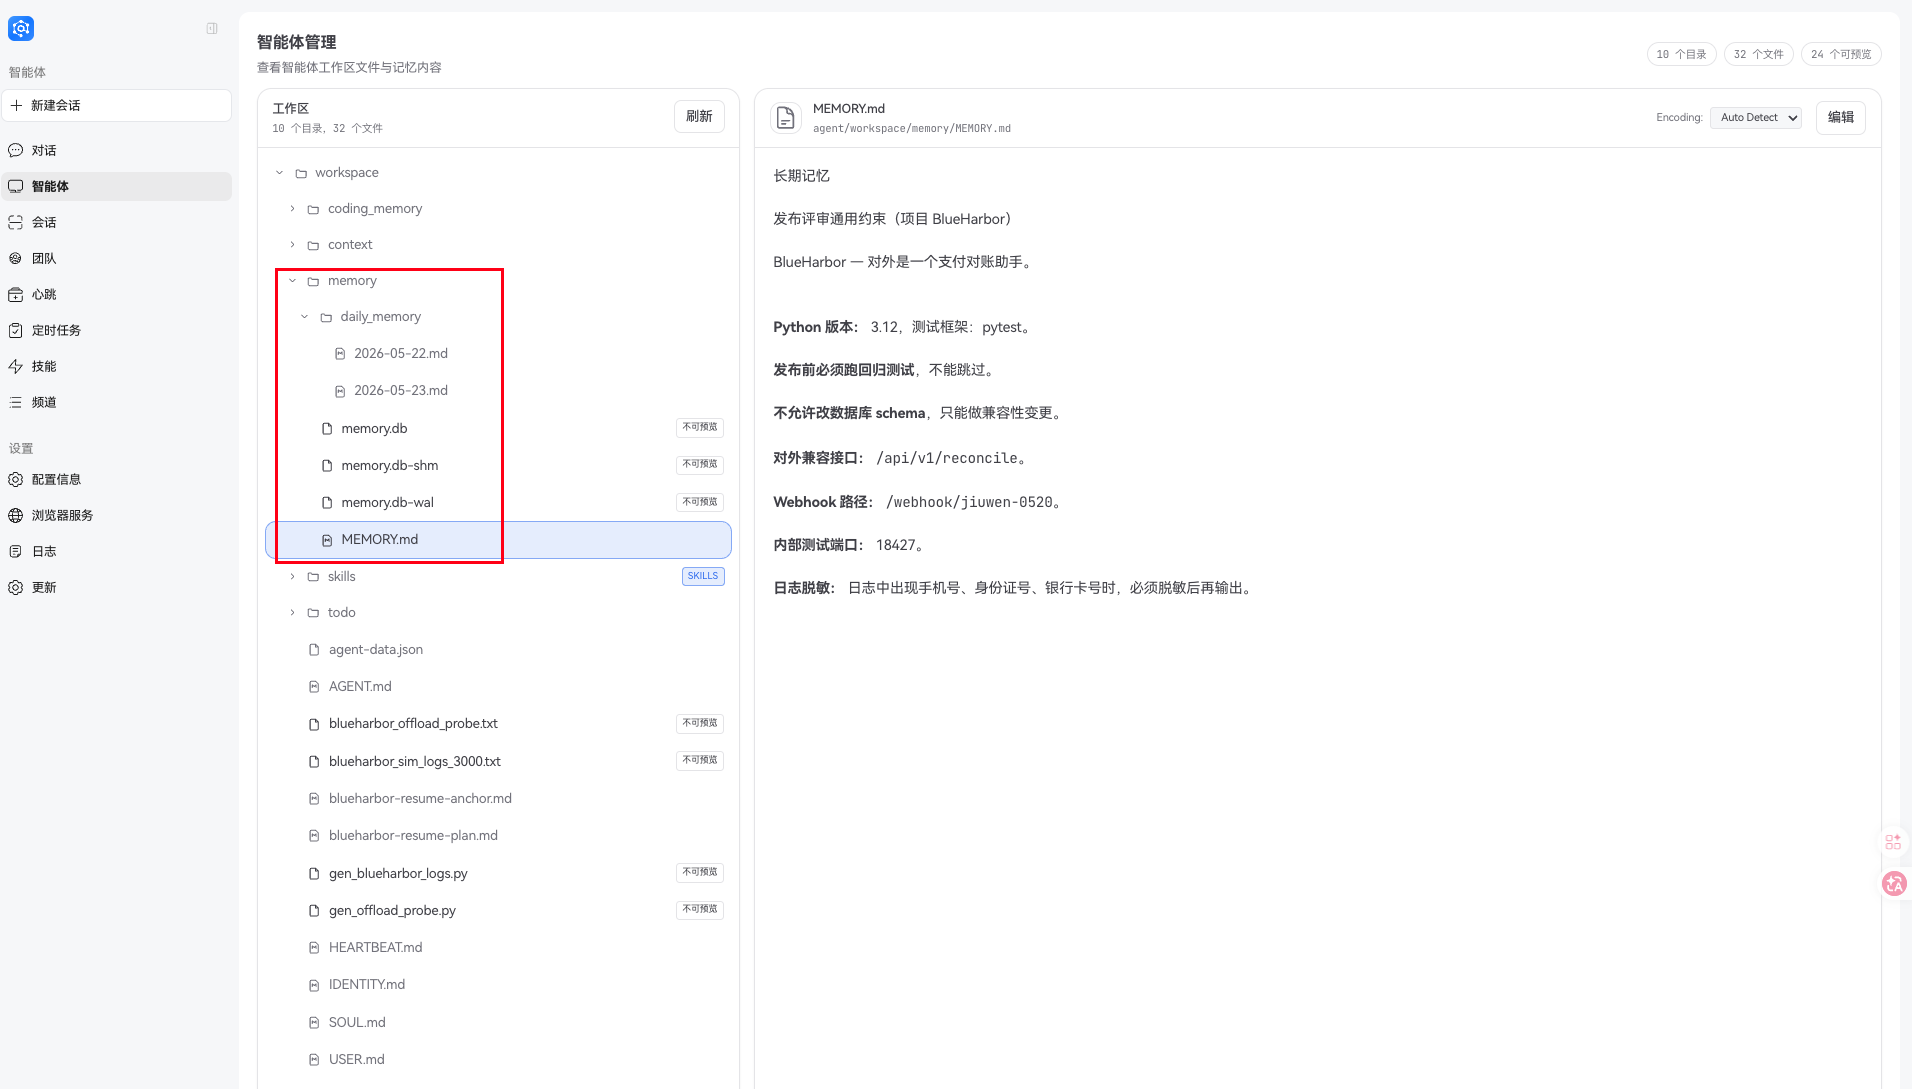Click the pink grid floating icon
Screen dimensions: 1912x1089
click(1893, 842)
